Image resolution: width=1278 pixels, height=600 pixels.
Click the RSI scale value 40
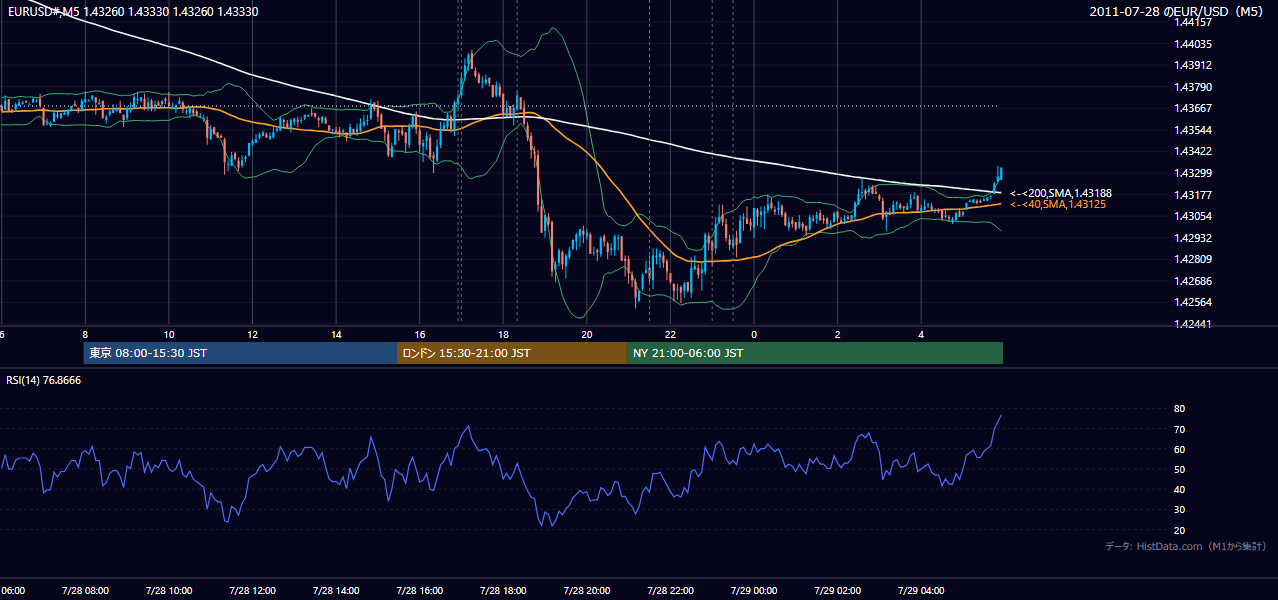[x=1179, y=489]
